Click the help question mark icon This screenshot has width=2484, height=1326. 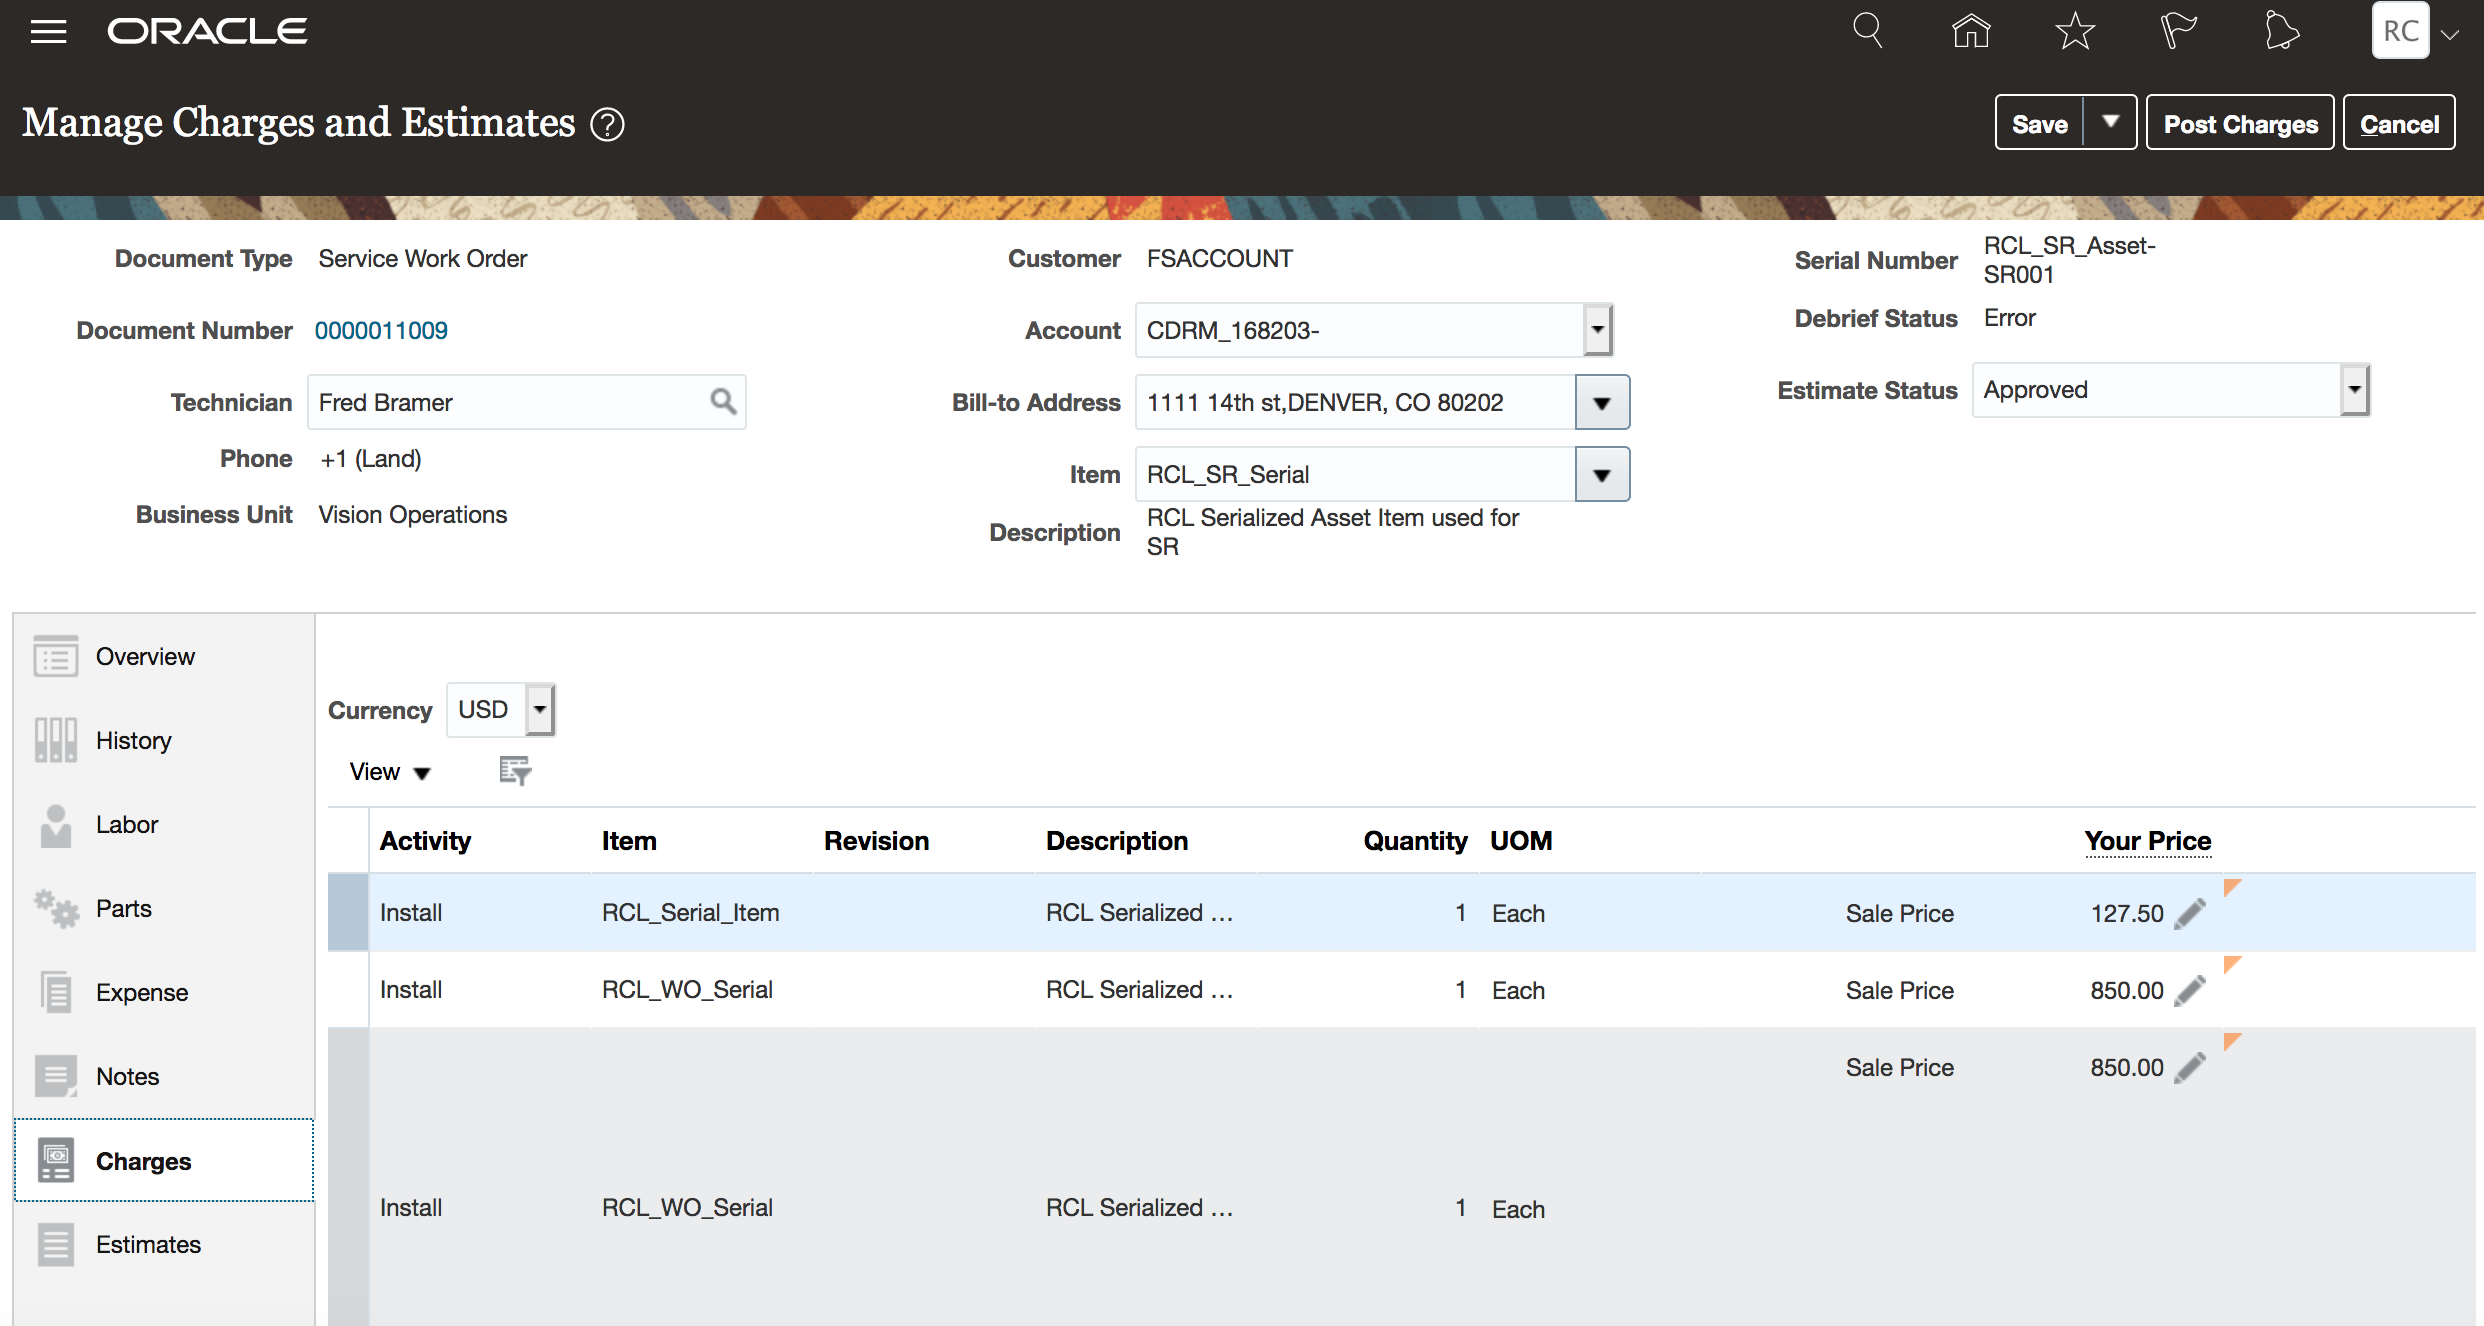pos(607,125)
